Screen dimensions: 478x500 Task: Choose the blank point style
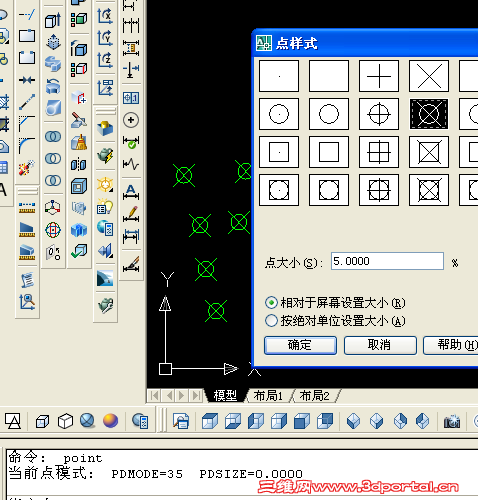point(329,76)
